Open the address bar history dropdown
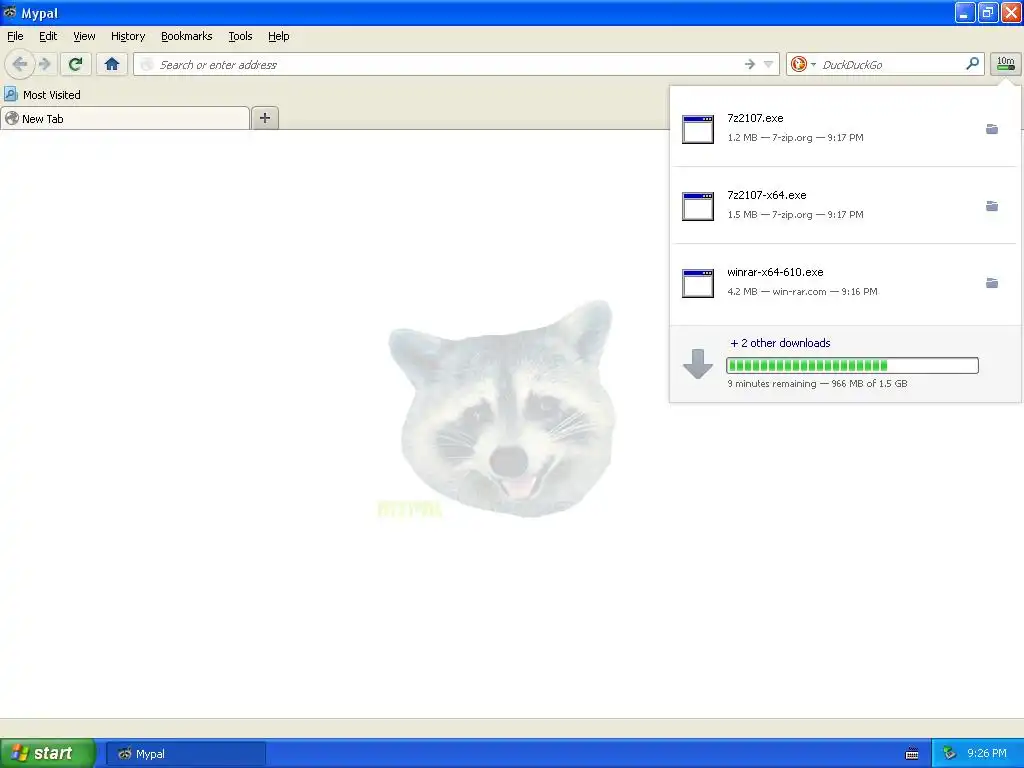 [x=769, y=64]
